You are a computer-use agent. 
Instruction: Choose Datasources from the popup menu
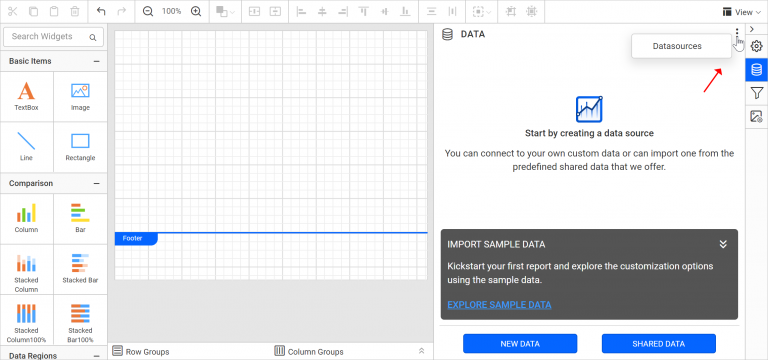pyautogui.click(x=681, y=46)
